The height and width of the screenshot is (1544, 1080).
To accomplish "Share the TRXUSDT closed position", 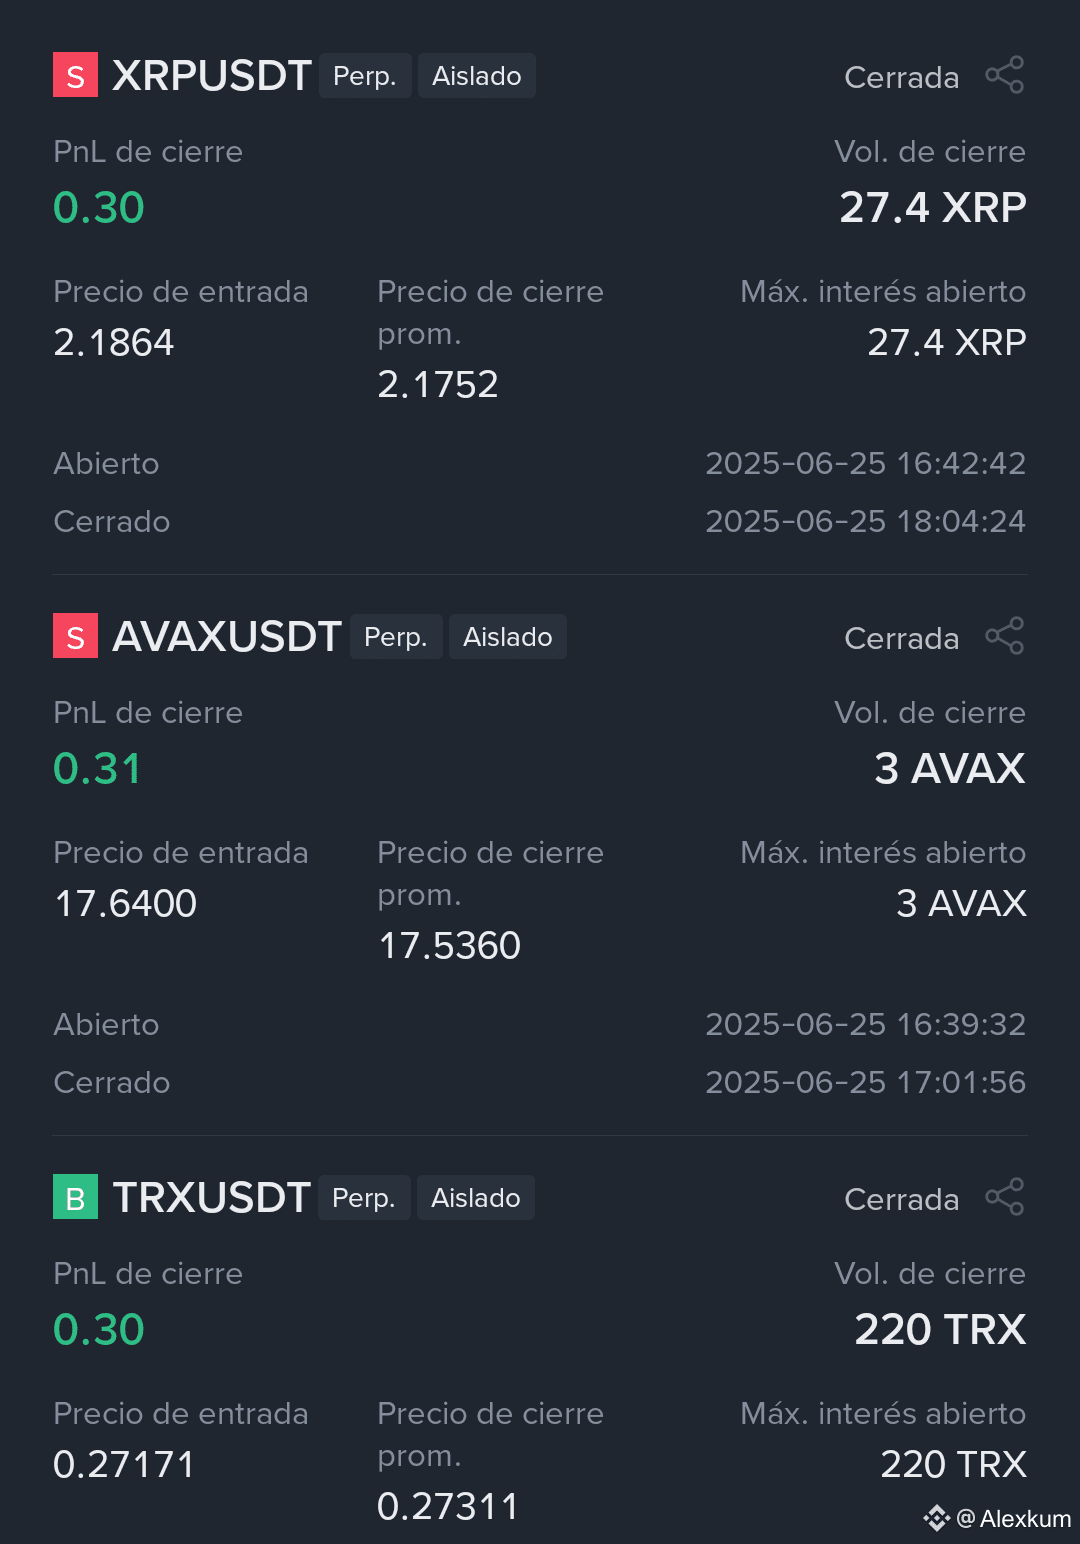I will click(1005, 1198).
